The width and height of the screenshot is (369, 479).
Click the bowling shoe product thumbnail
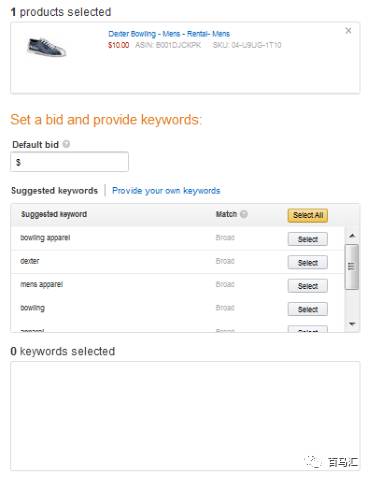click(46, 47)
